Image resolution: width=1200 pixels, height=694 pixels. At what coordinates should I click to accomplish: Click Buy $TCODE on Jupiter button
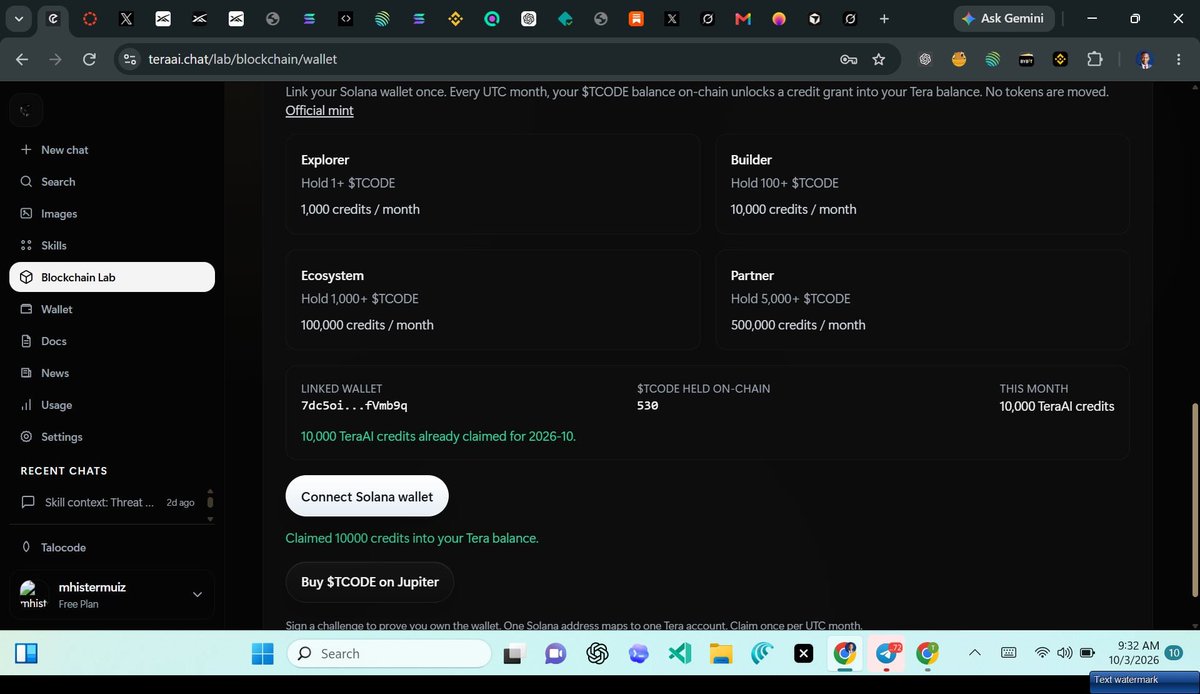370,582
